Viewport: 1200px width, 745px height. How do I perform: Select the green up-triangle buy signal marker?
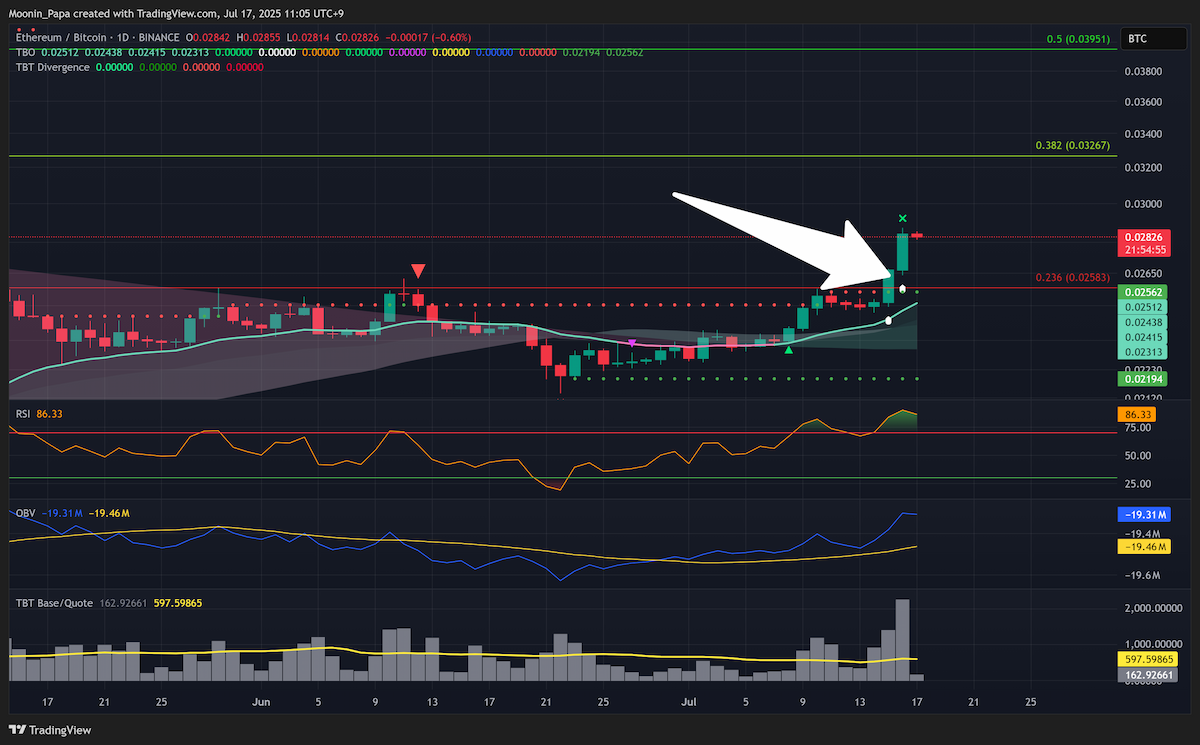[789, 348]
